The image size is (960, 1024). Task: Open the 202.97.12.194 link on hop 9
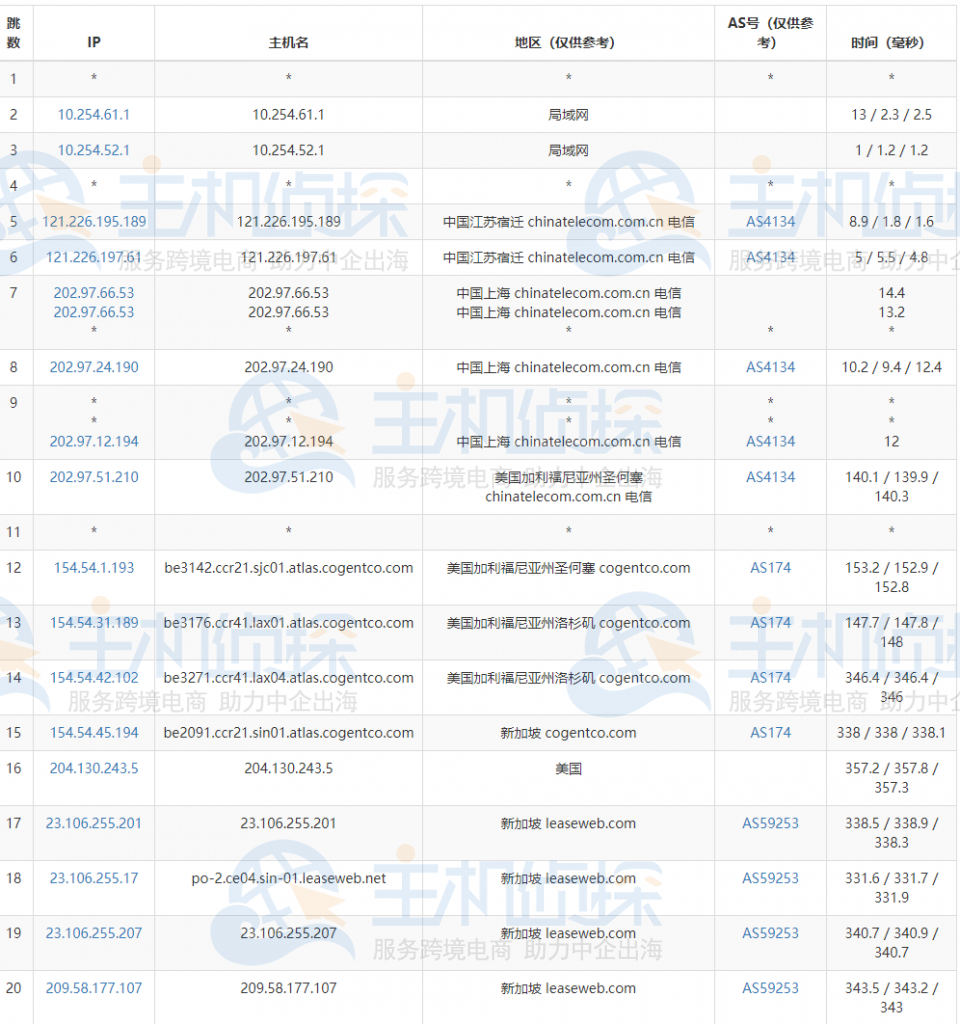pyautogui.click(x=93, y=441)
